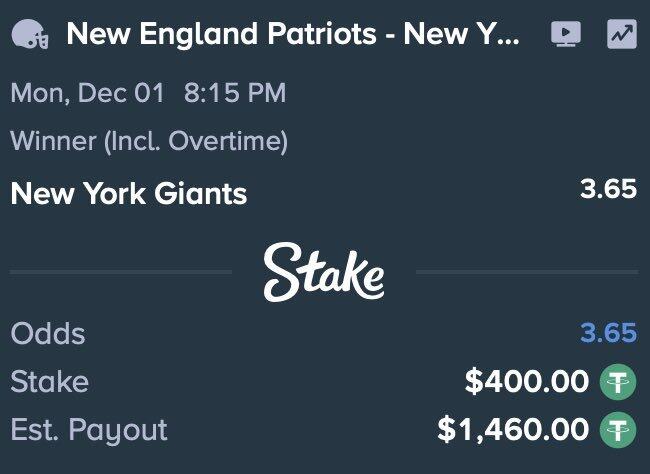The width and height of the screenshot is (650, 474).
Task: Open the New England Patriots match title
Action: (292, 37)
